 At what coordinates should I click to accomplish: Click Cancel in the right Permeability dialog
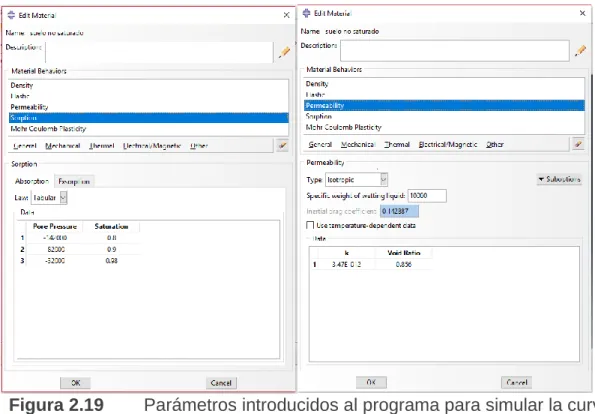tap(516, 382)
